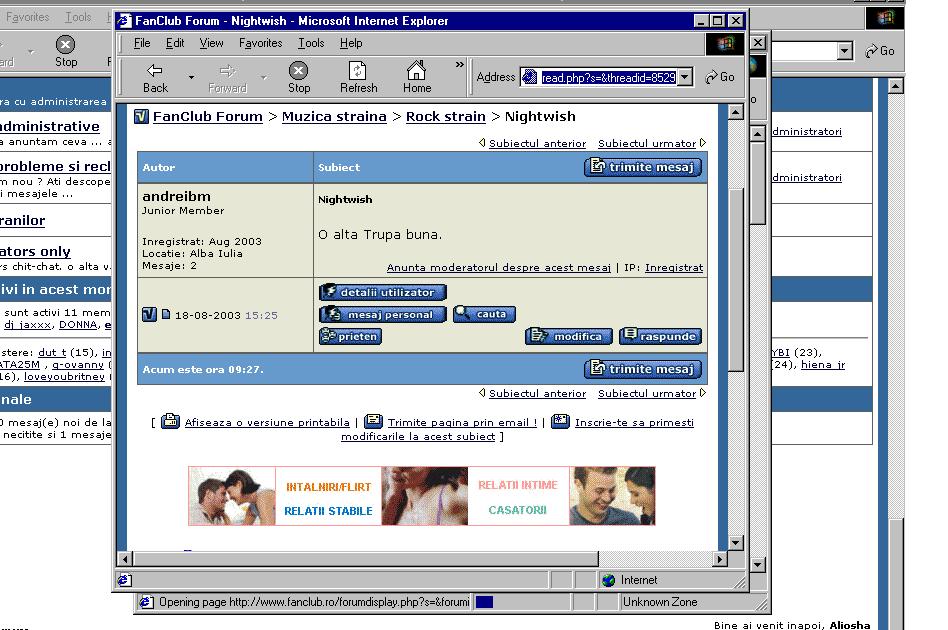The width and height of the screenshot is (948, 630).
Task: Open Muzica straina breadcrumb link
Action: click(334, 116)
